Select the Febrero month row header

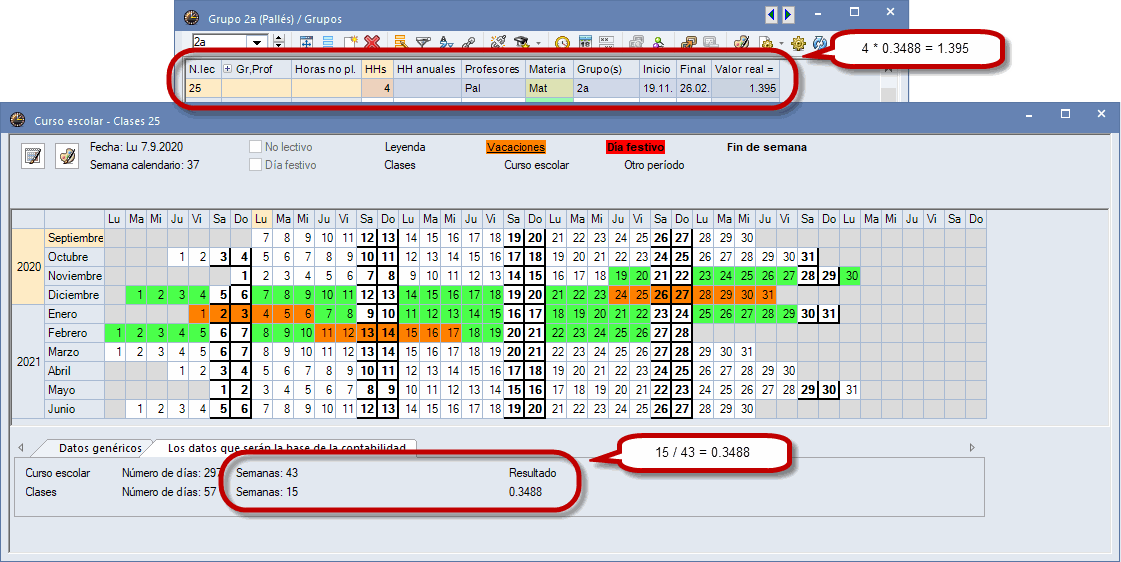(75, 332)
